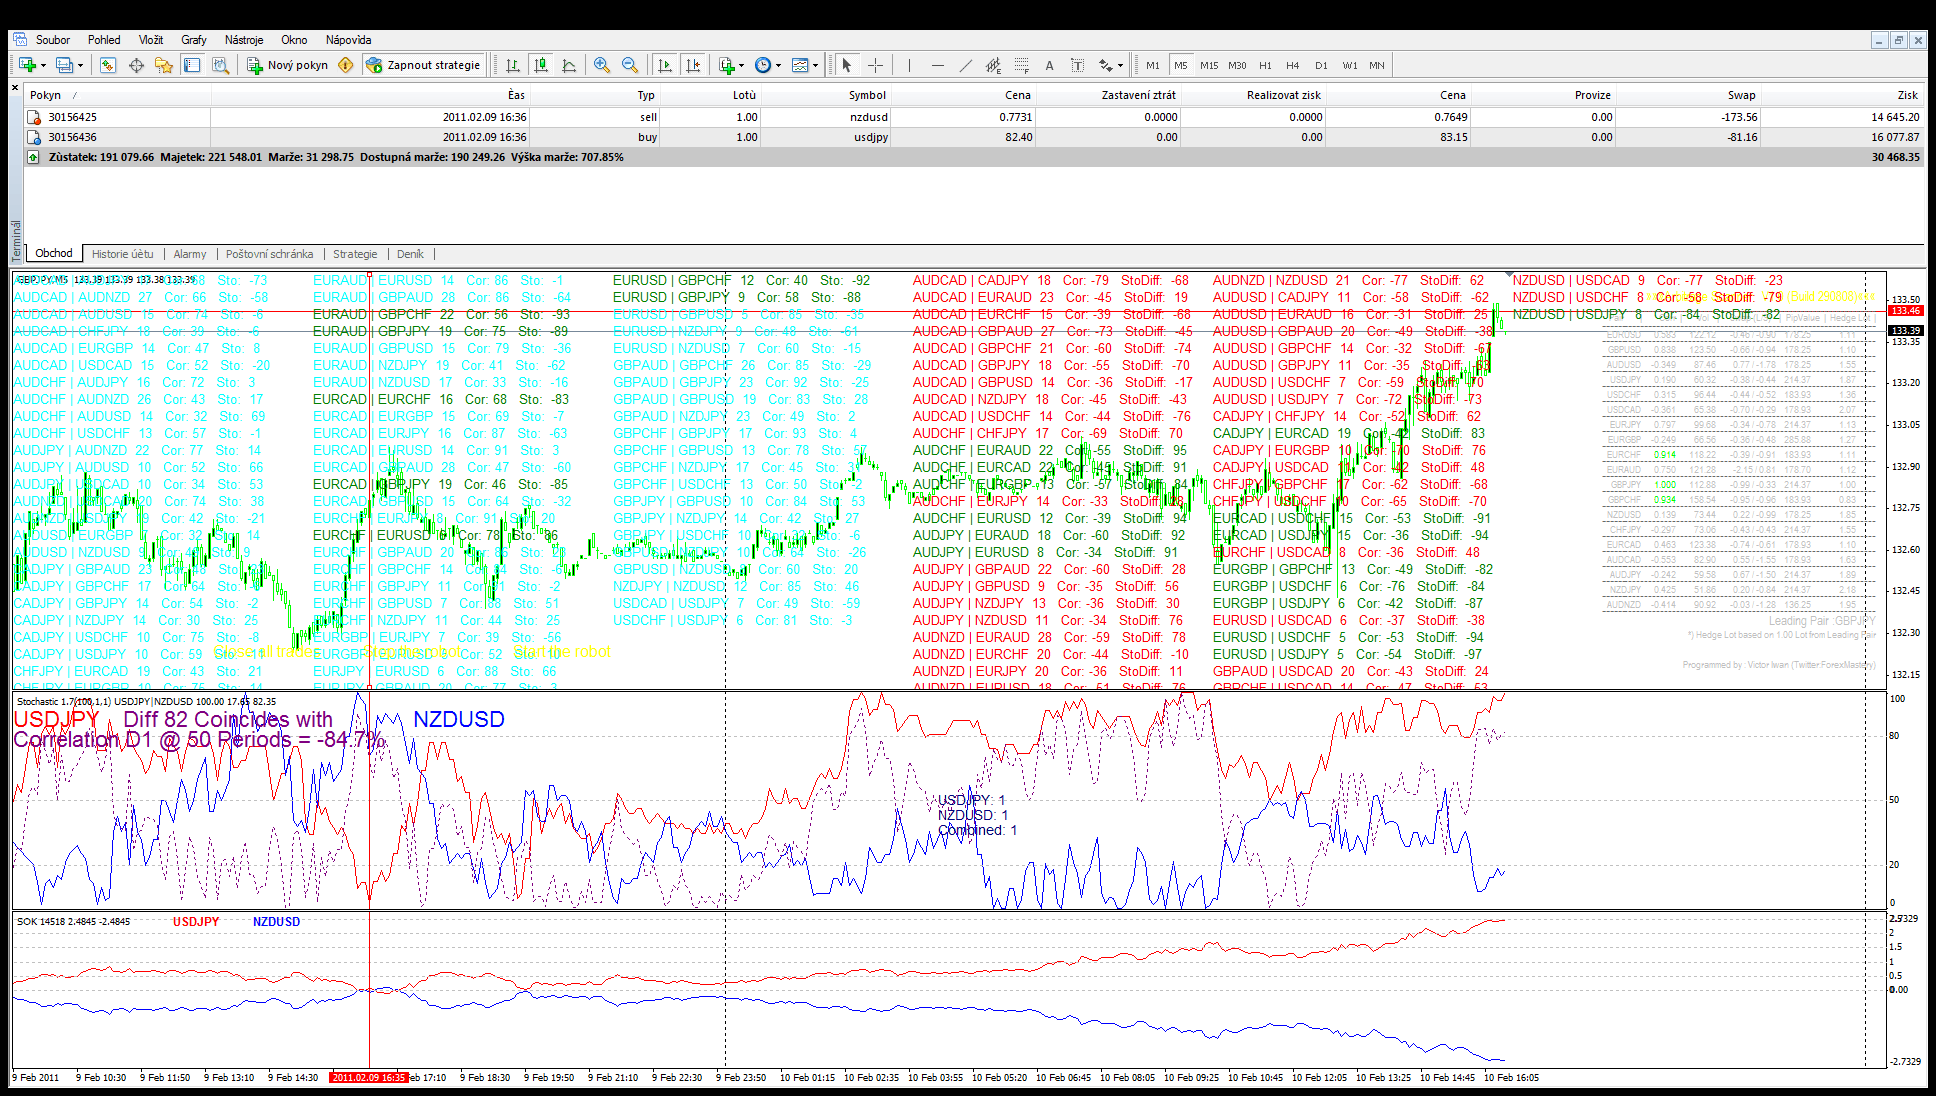Expand the new chart dropdown arrow
Image resolution: width=1936 pixels, height=1096 pixels.
(43, 65)
